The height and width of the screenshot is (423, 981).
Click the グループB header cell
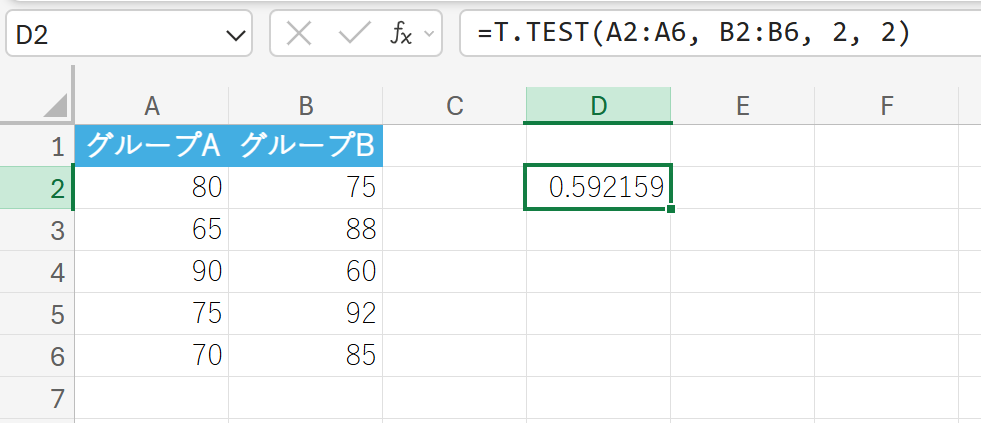coord(306,146)
